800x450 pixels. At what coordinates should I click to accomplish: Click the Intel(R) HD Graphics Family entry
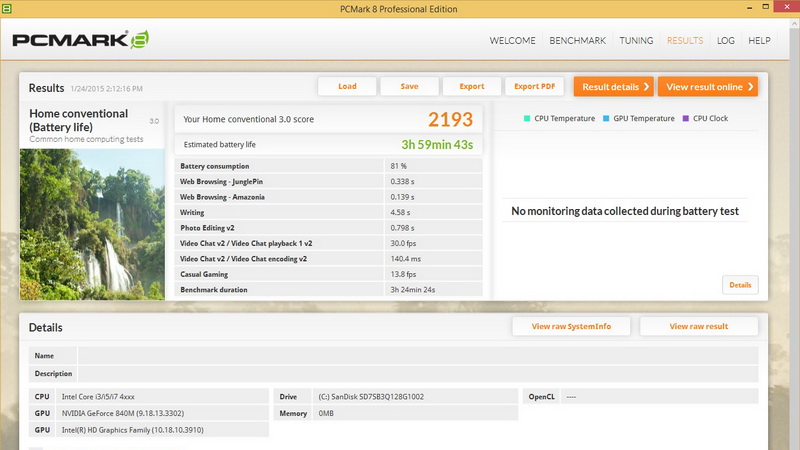(x=162, y=430)
